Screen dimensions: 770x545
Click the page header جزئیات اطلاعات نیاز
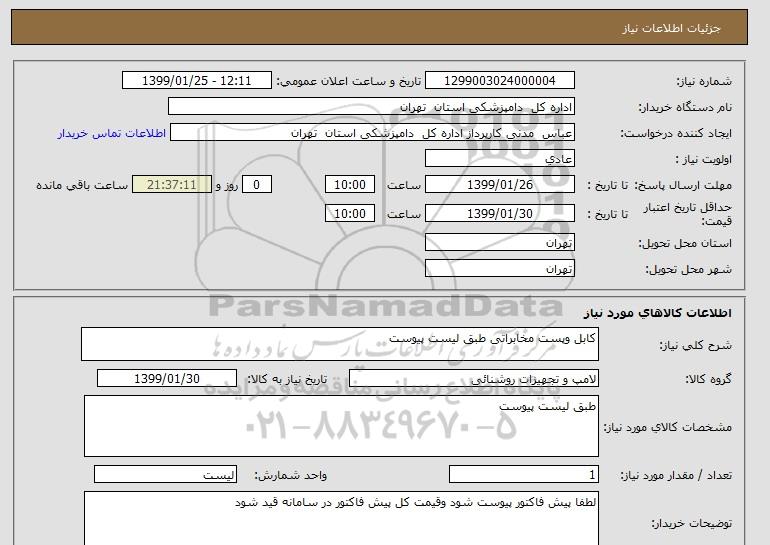pos(671,28)
